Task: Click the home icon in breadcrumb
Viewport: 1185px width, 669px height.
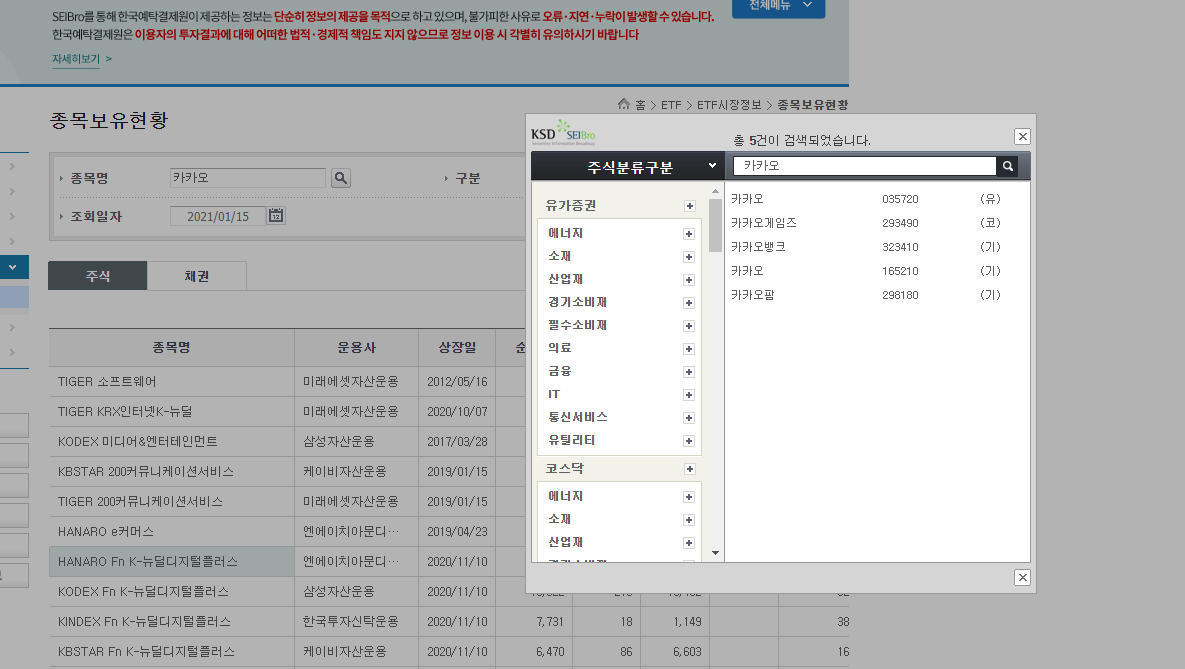Action: pyautogui.click(x=623, y=104)
